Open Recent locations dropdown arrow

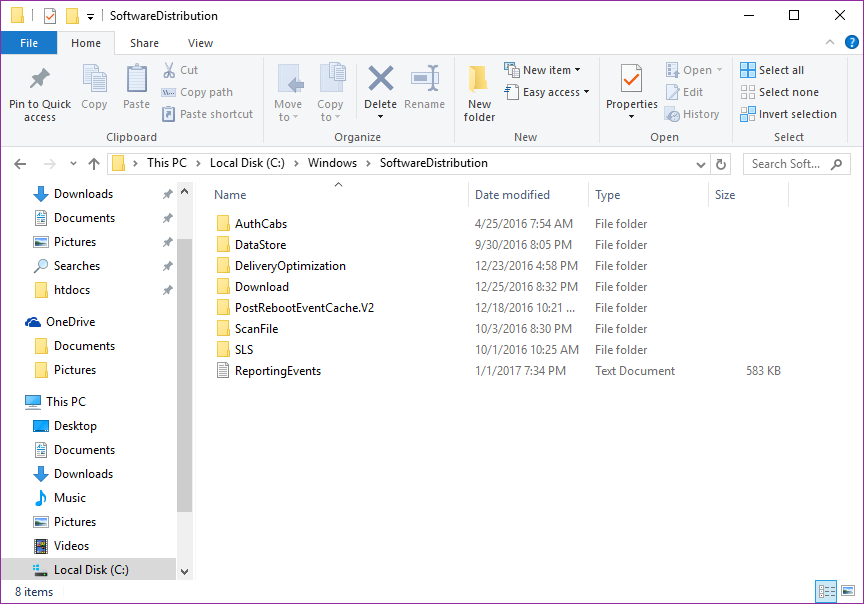pyautogui.click(x=73, y=164)
